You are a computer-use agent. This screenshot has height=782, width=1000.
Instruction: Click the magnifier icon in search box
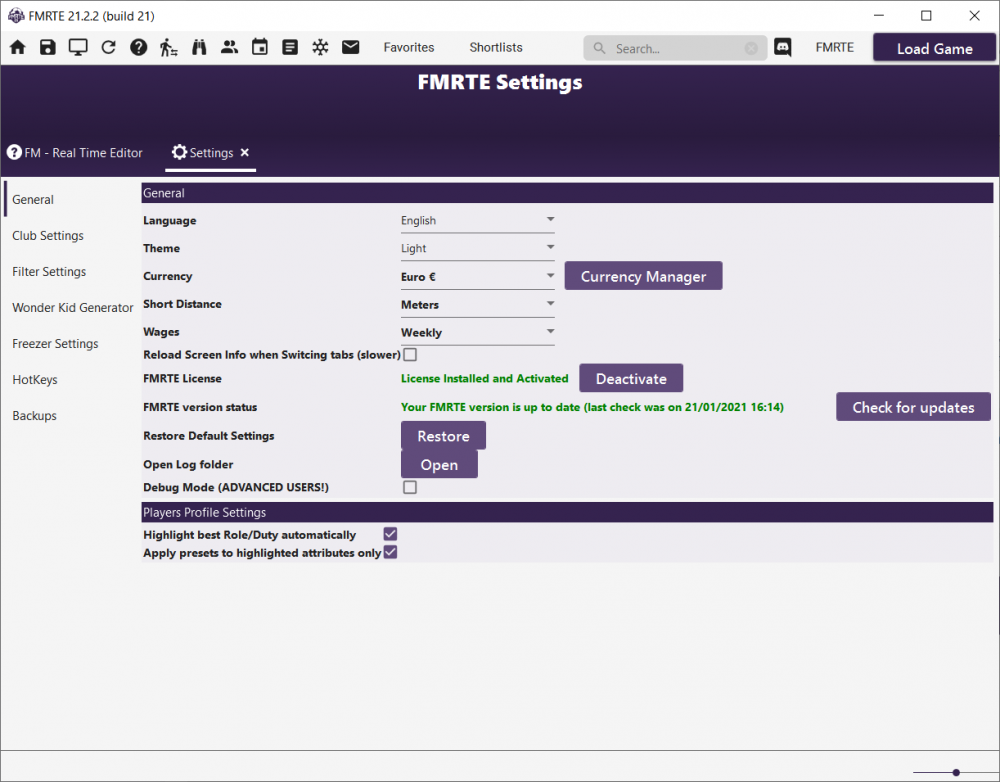(x=599, y=48)
